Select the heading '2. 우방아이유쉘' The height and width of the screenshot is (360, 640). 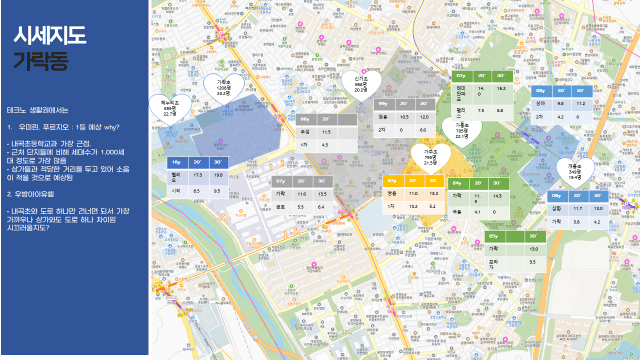tap(30, 194)
